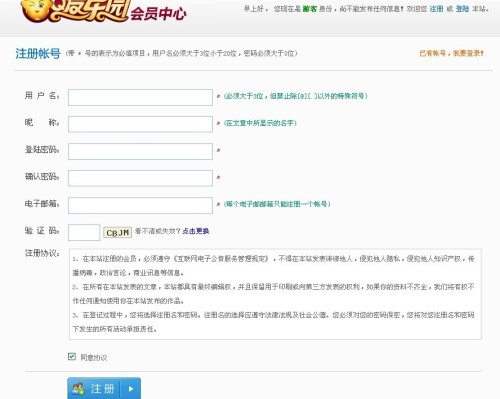Click the 用户名 username input field

tap(140, 97)
